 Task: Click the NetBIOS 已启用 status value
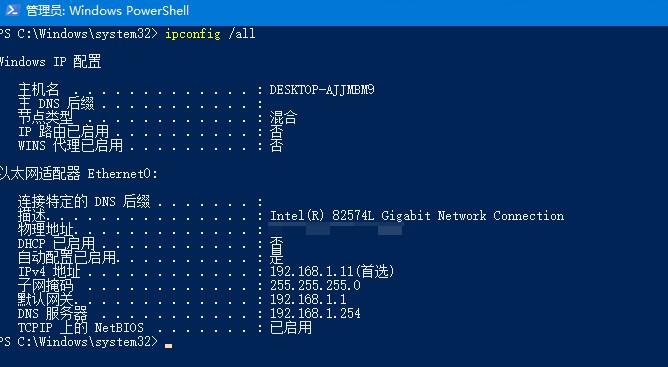pyautogui.click(x=291, y=327)
